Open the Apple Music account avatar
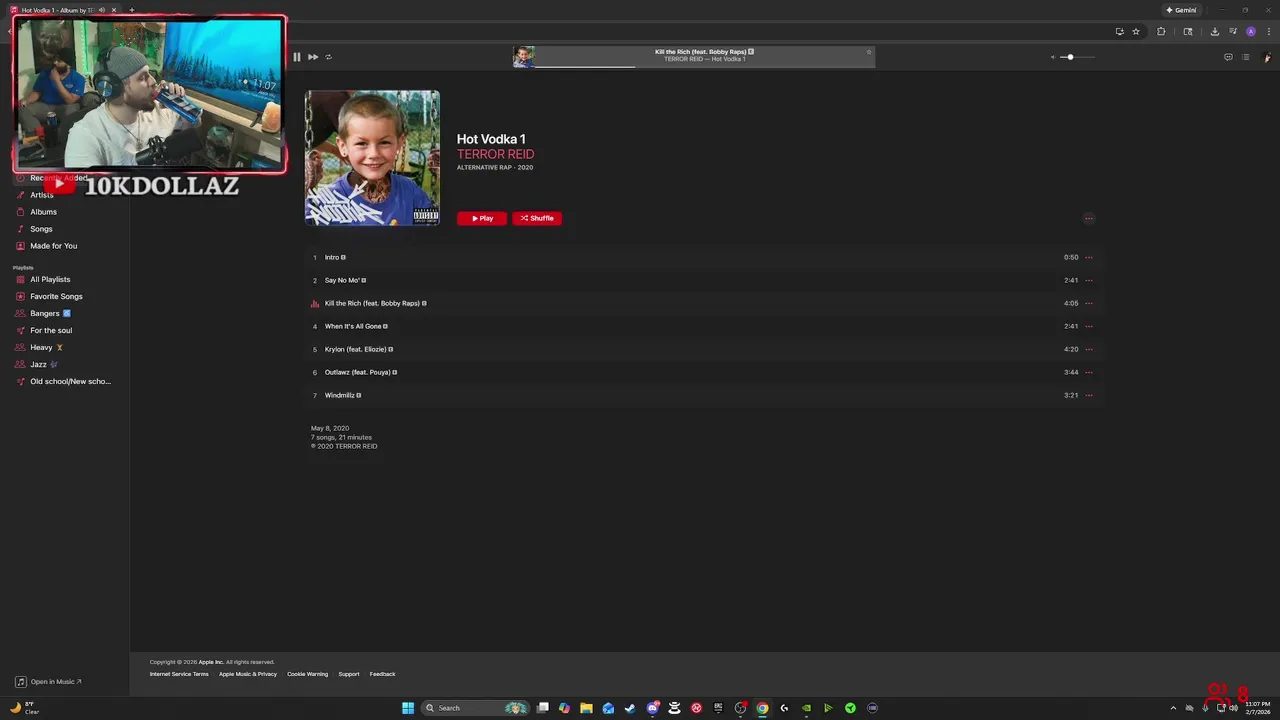This screenshot has height=720, width=1280. coord(1266,57)
